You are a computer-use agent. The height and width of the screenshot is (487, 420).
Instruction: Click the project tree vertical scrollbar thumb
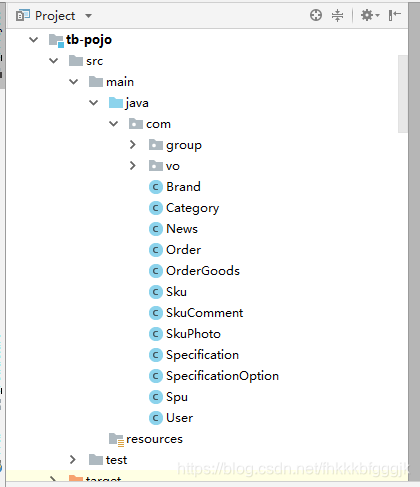[x=403, y=94]
